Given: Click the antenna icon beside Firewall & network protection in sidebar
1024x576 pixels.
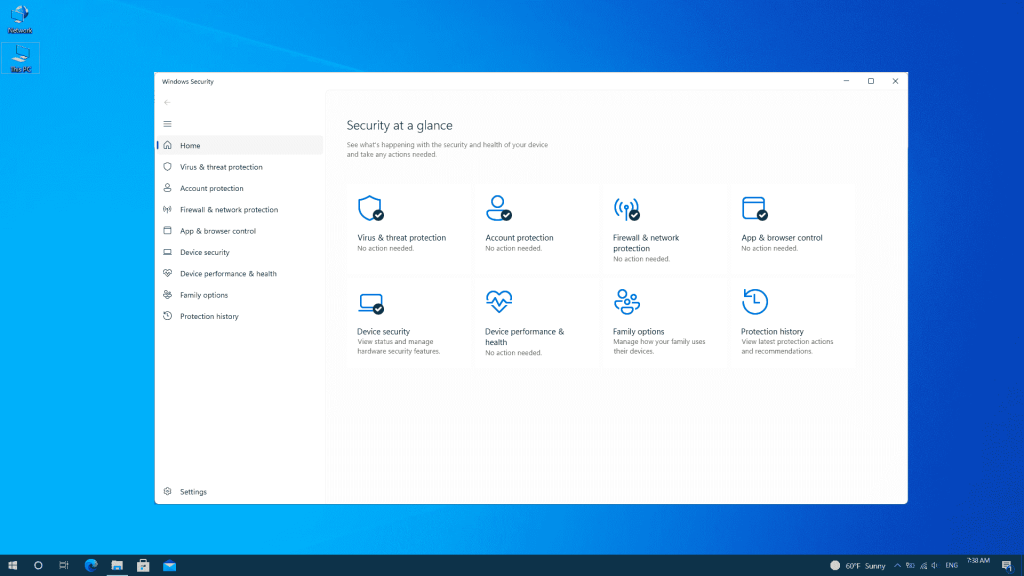Looking at the screenshot, I should point(167,210).
